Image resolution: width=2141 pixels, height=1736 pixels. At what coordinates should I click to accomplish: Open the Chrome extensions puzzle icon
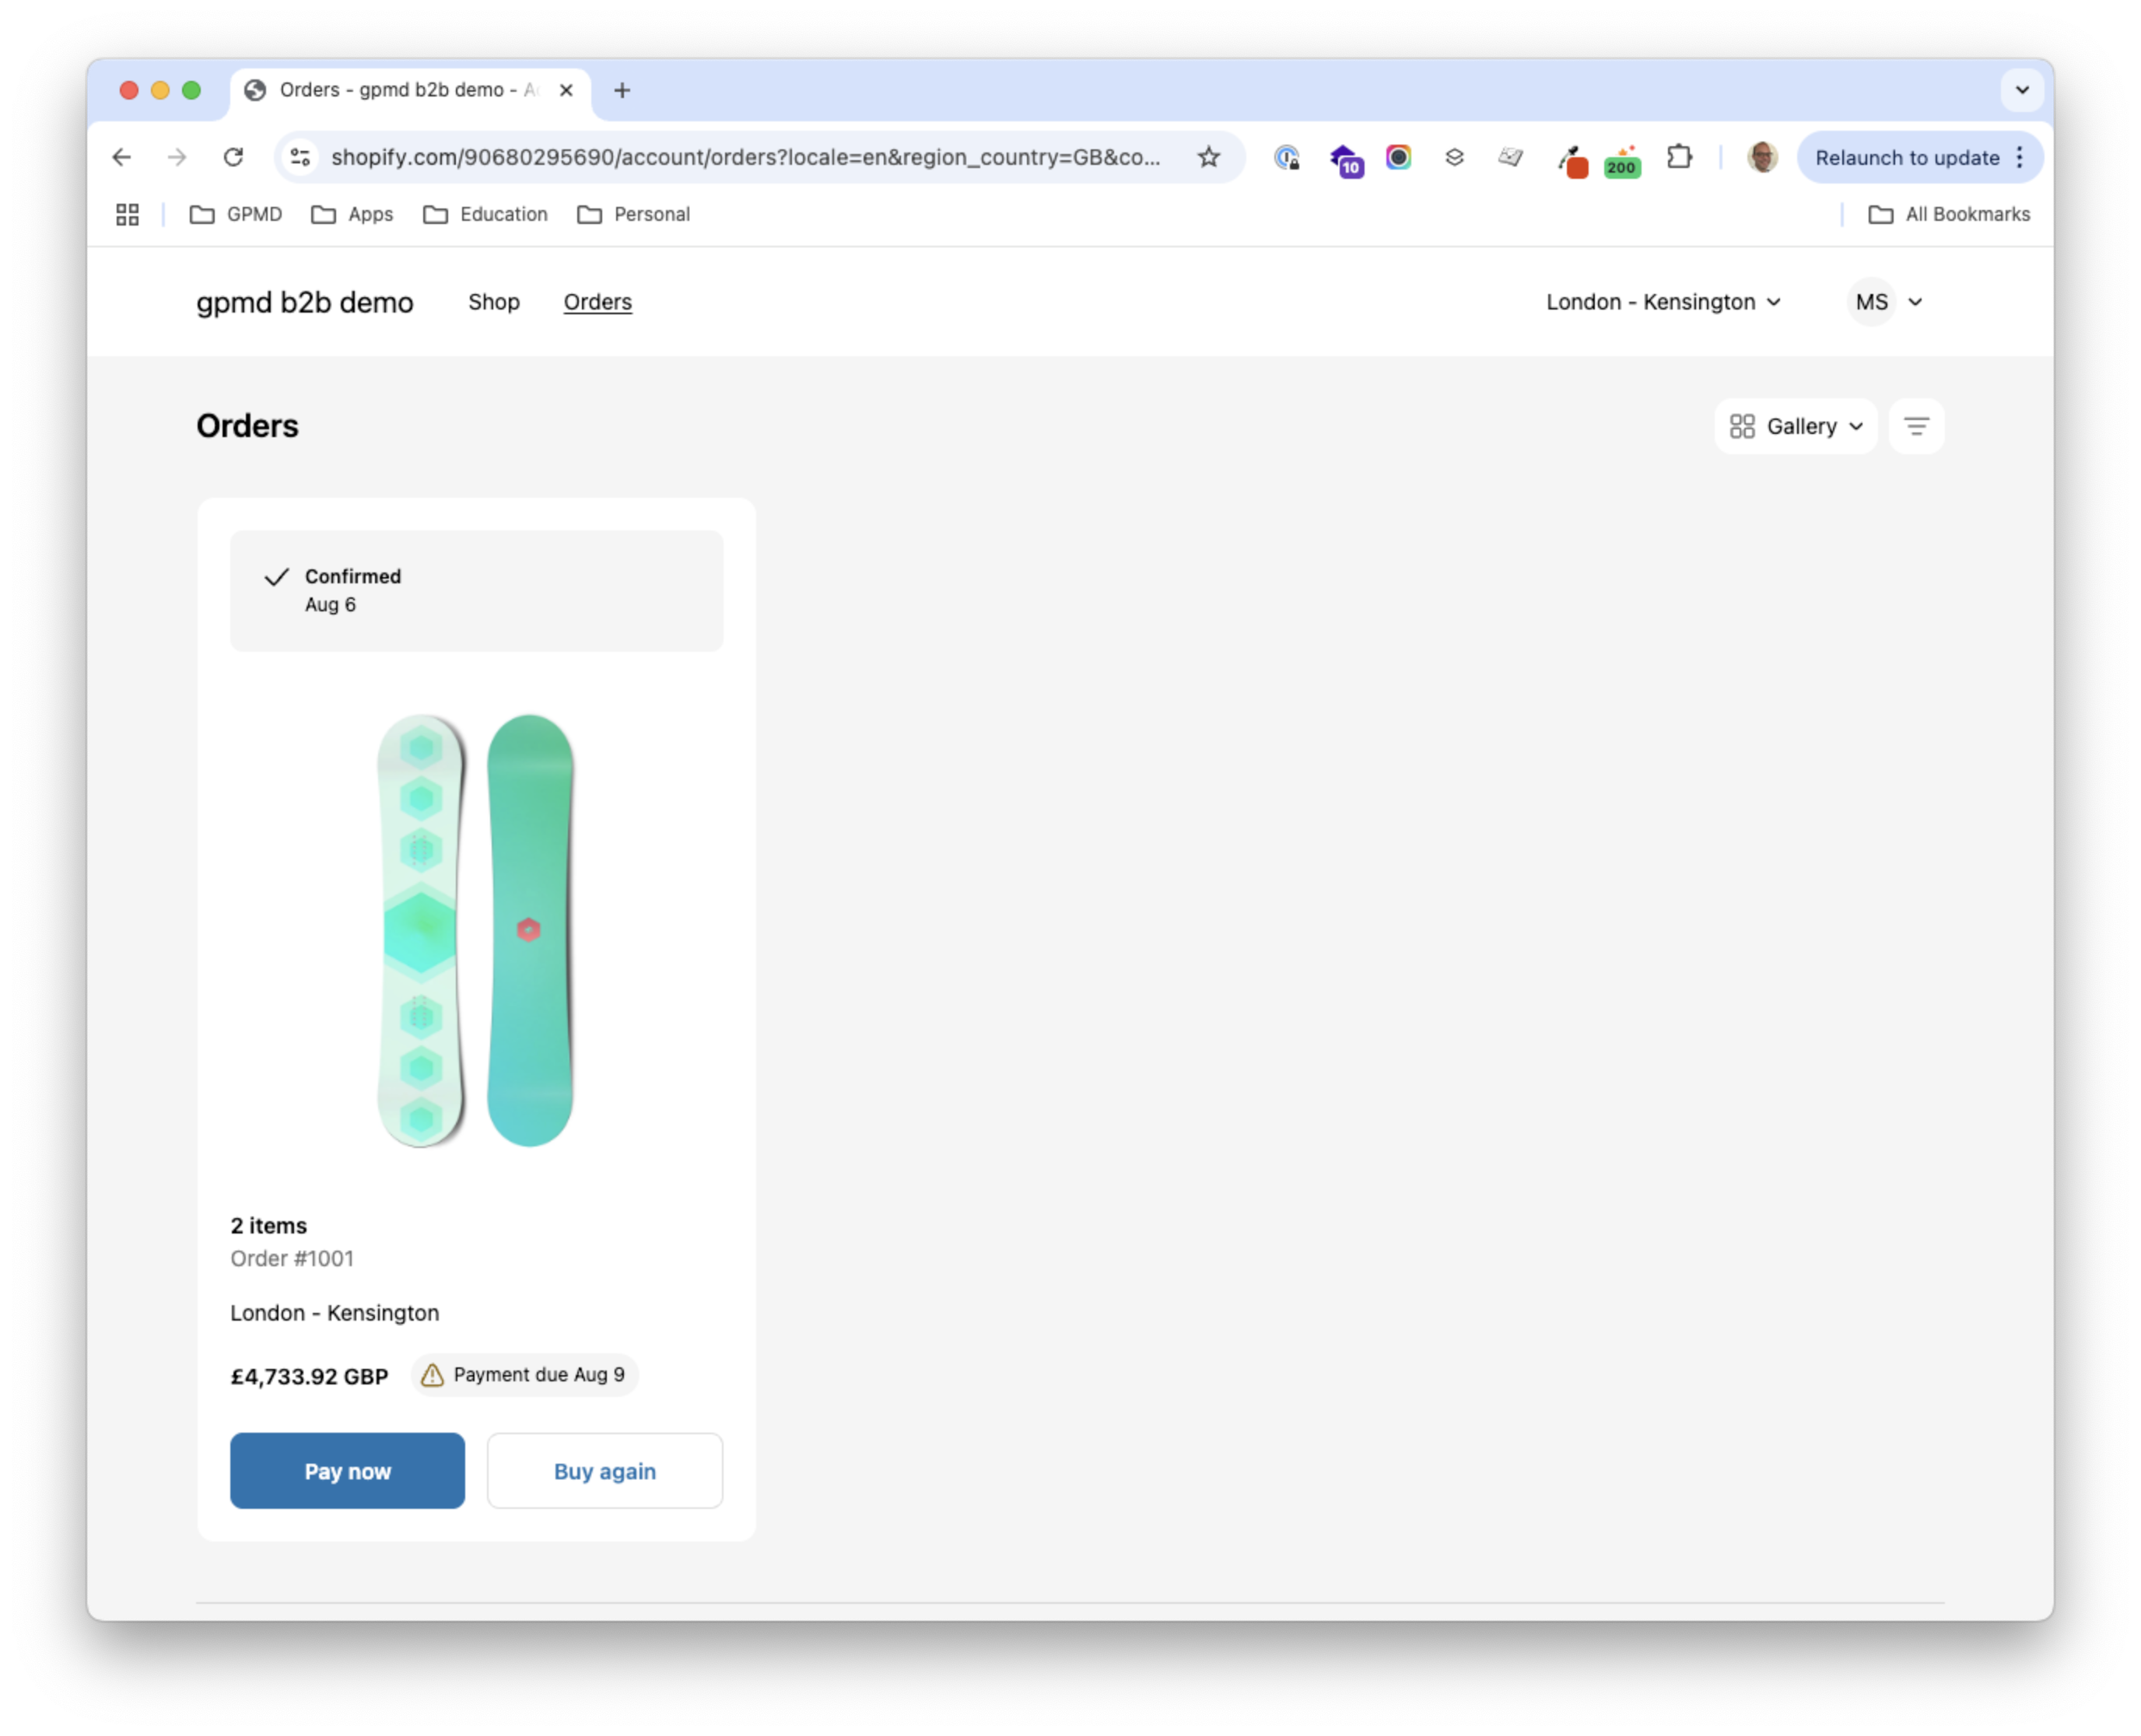(1679, 157)
